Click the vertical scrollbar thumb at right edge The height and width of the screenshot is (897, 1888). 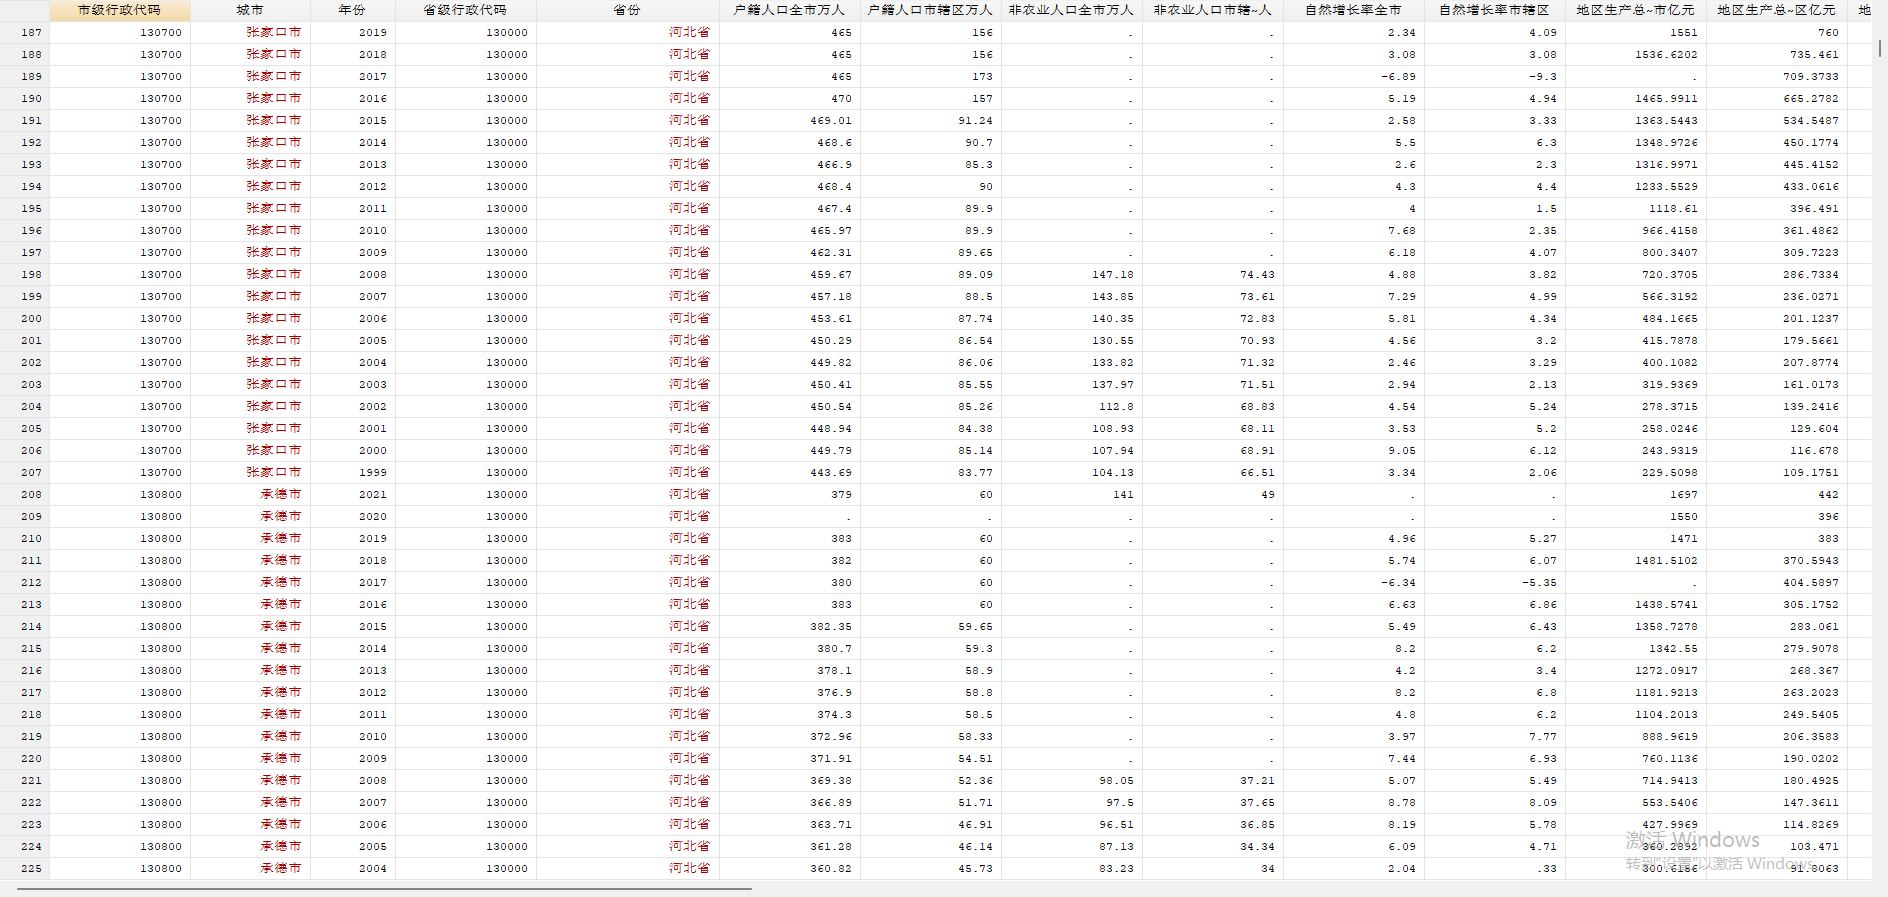click(1880, 48)
